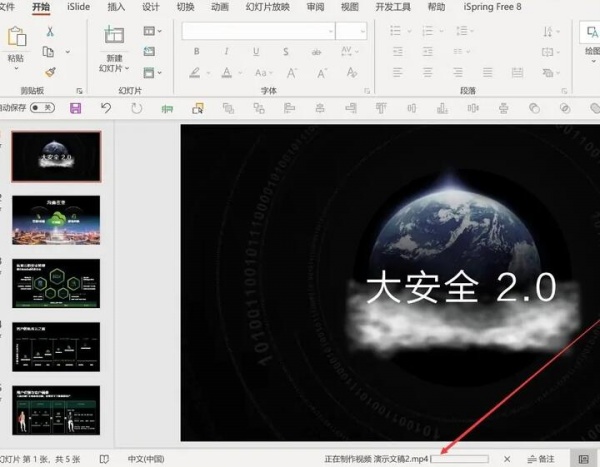Open the slide section dropdown
This screenshot has height=467, width=600.
(x=152, y=72)
